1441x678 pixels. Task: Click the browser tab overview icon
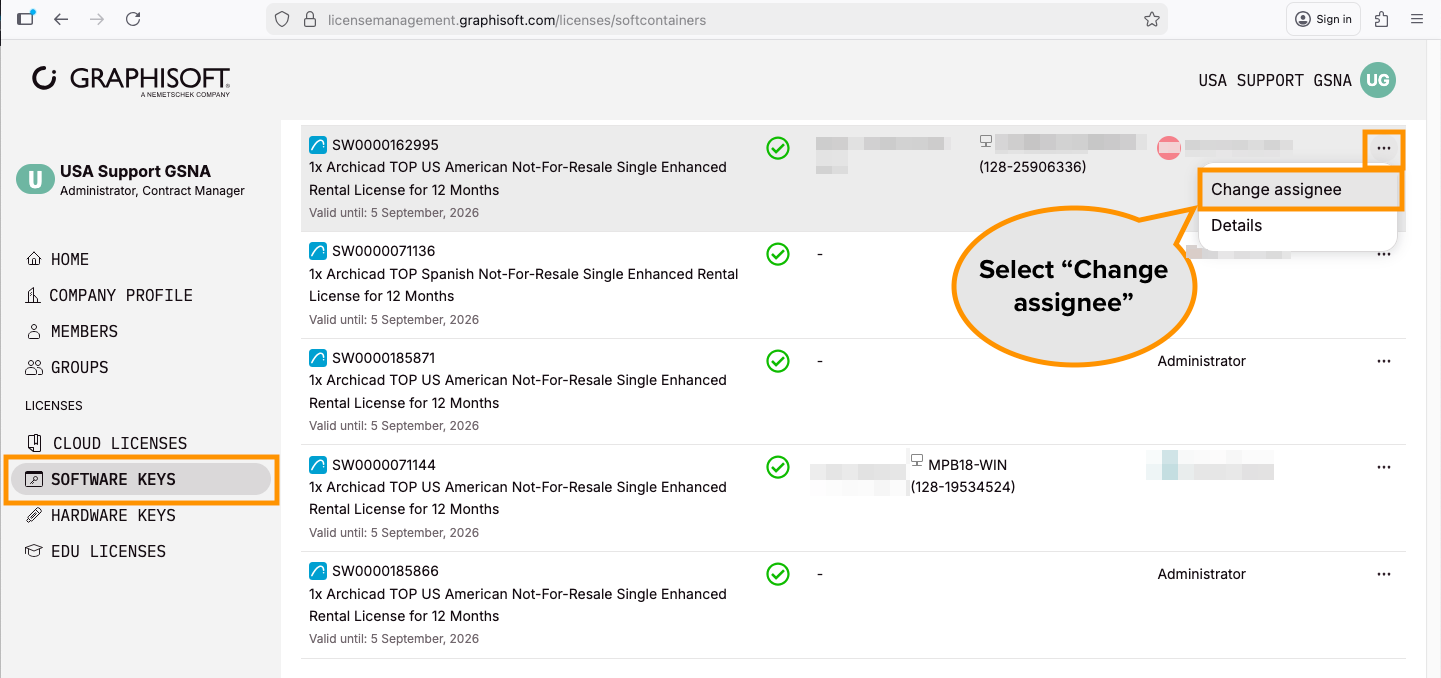click(26, 18)
